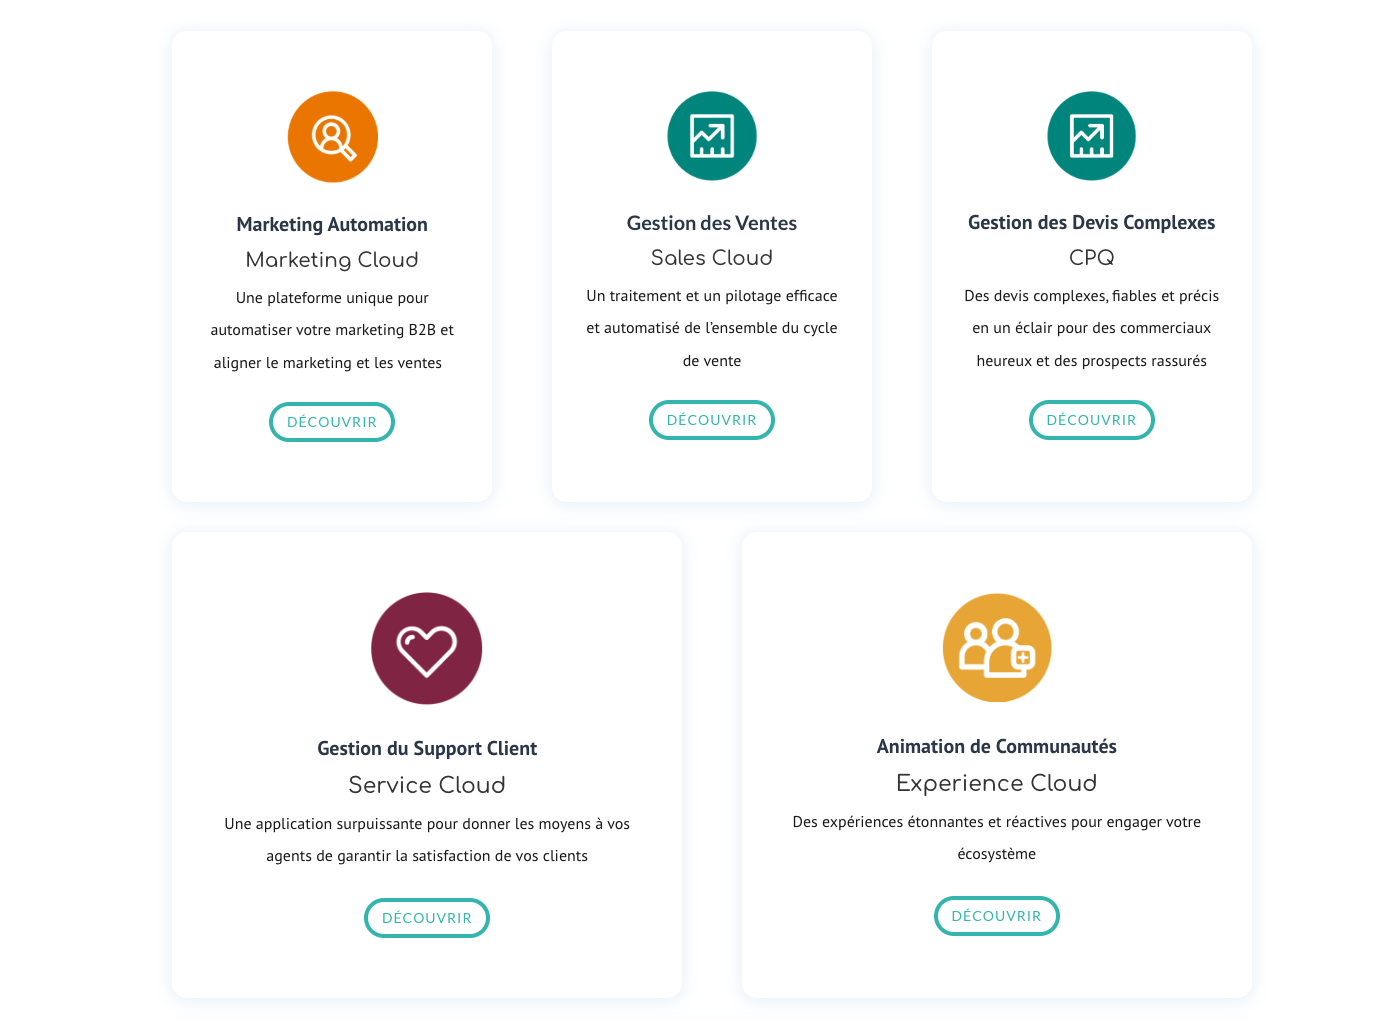Image resolution: width=1380 pixels, height=1020 pixels.
Task: Click the CPQ subtitle label
Action: (1091, 258)
